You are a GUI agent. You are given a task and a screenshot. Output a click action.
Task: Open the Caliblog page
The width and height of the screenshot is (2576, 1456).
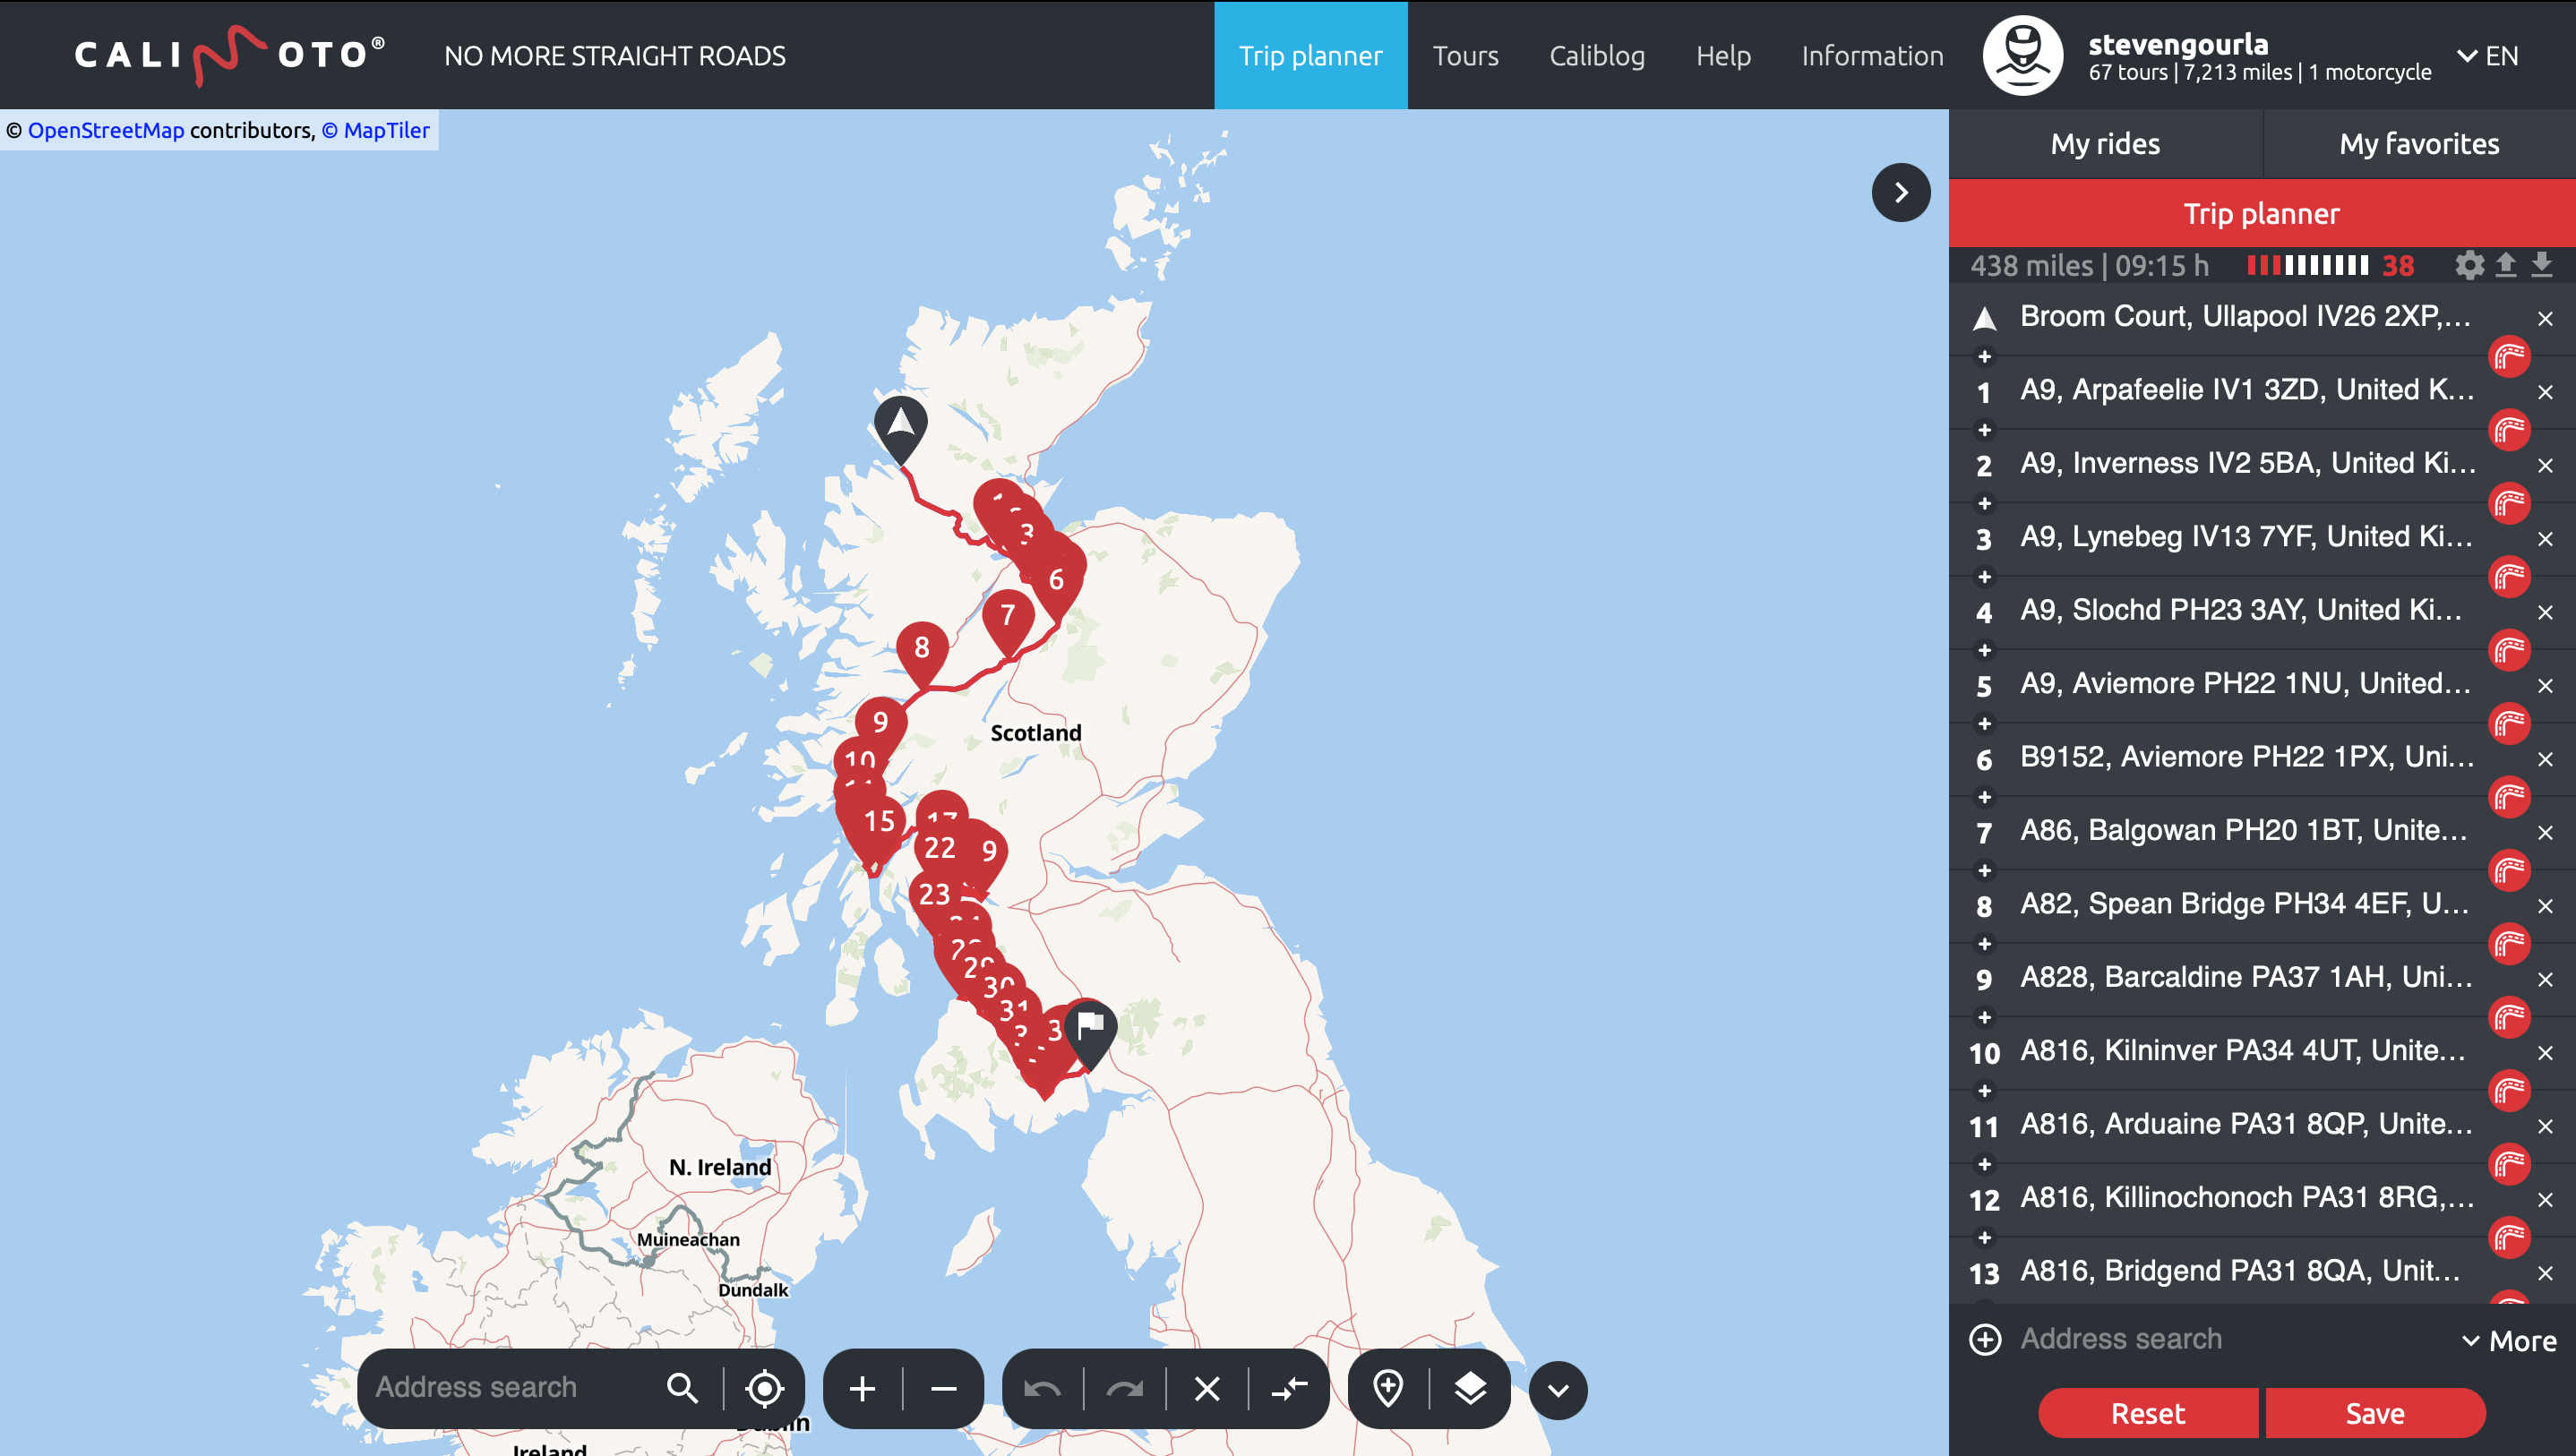click(x=1597, y=56)
